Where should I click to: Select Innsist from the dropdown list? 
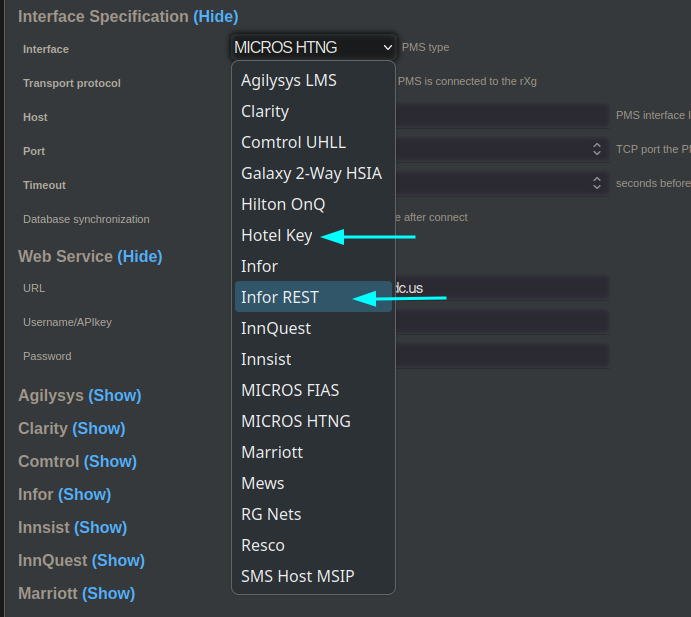(x=313, y=359)
